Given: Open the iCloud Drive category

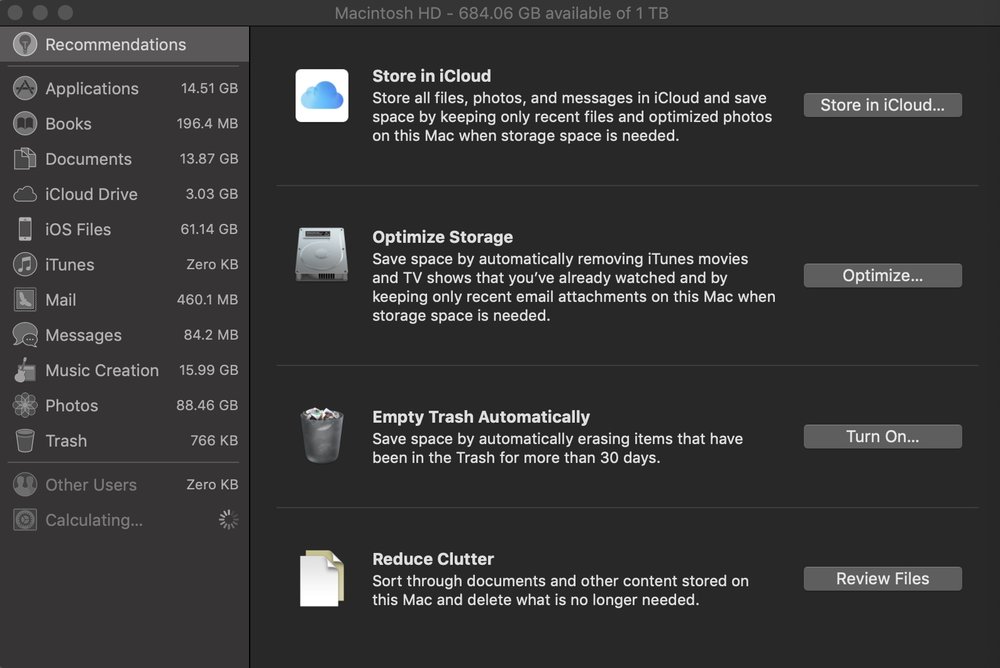Looking at the screenshot, I should (124, 194).
